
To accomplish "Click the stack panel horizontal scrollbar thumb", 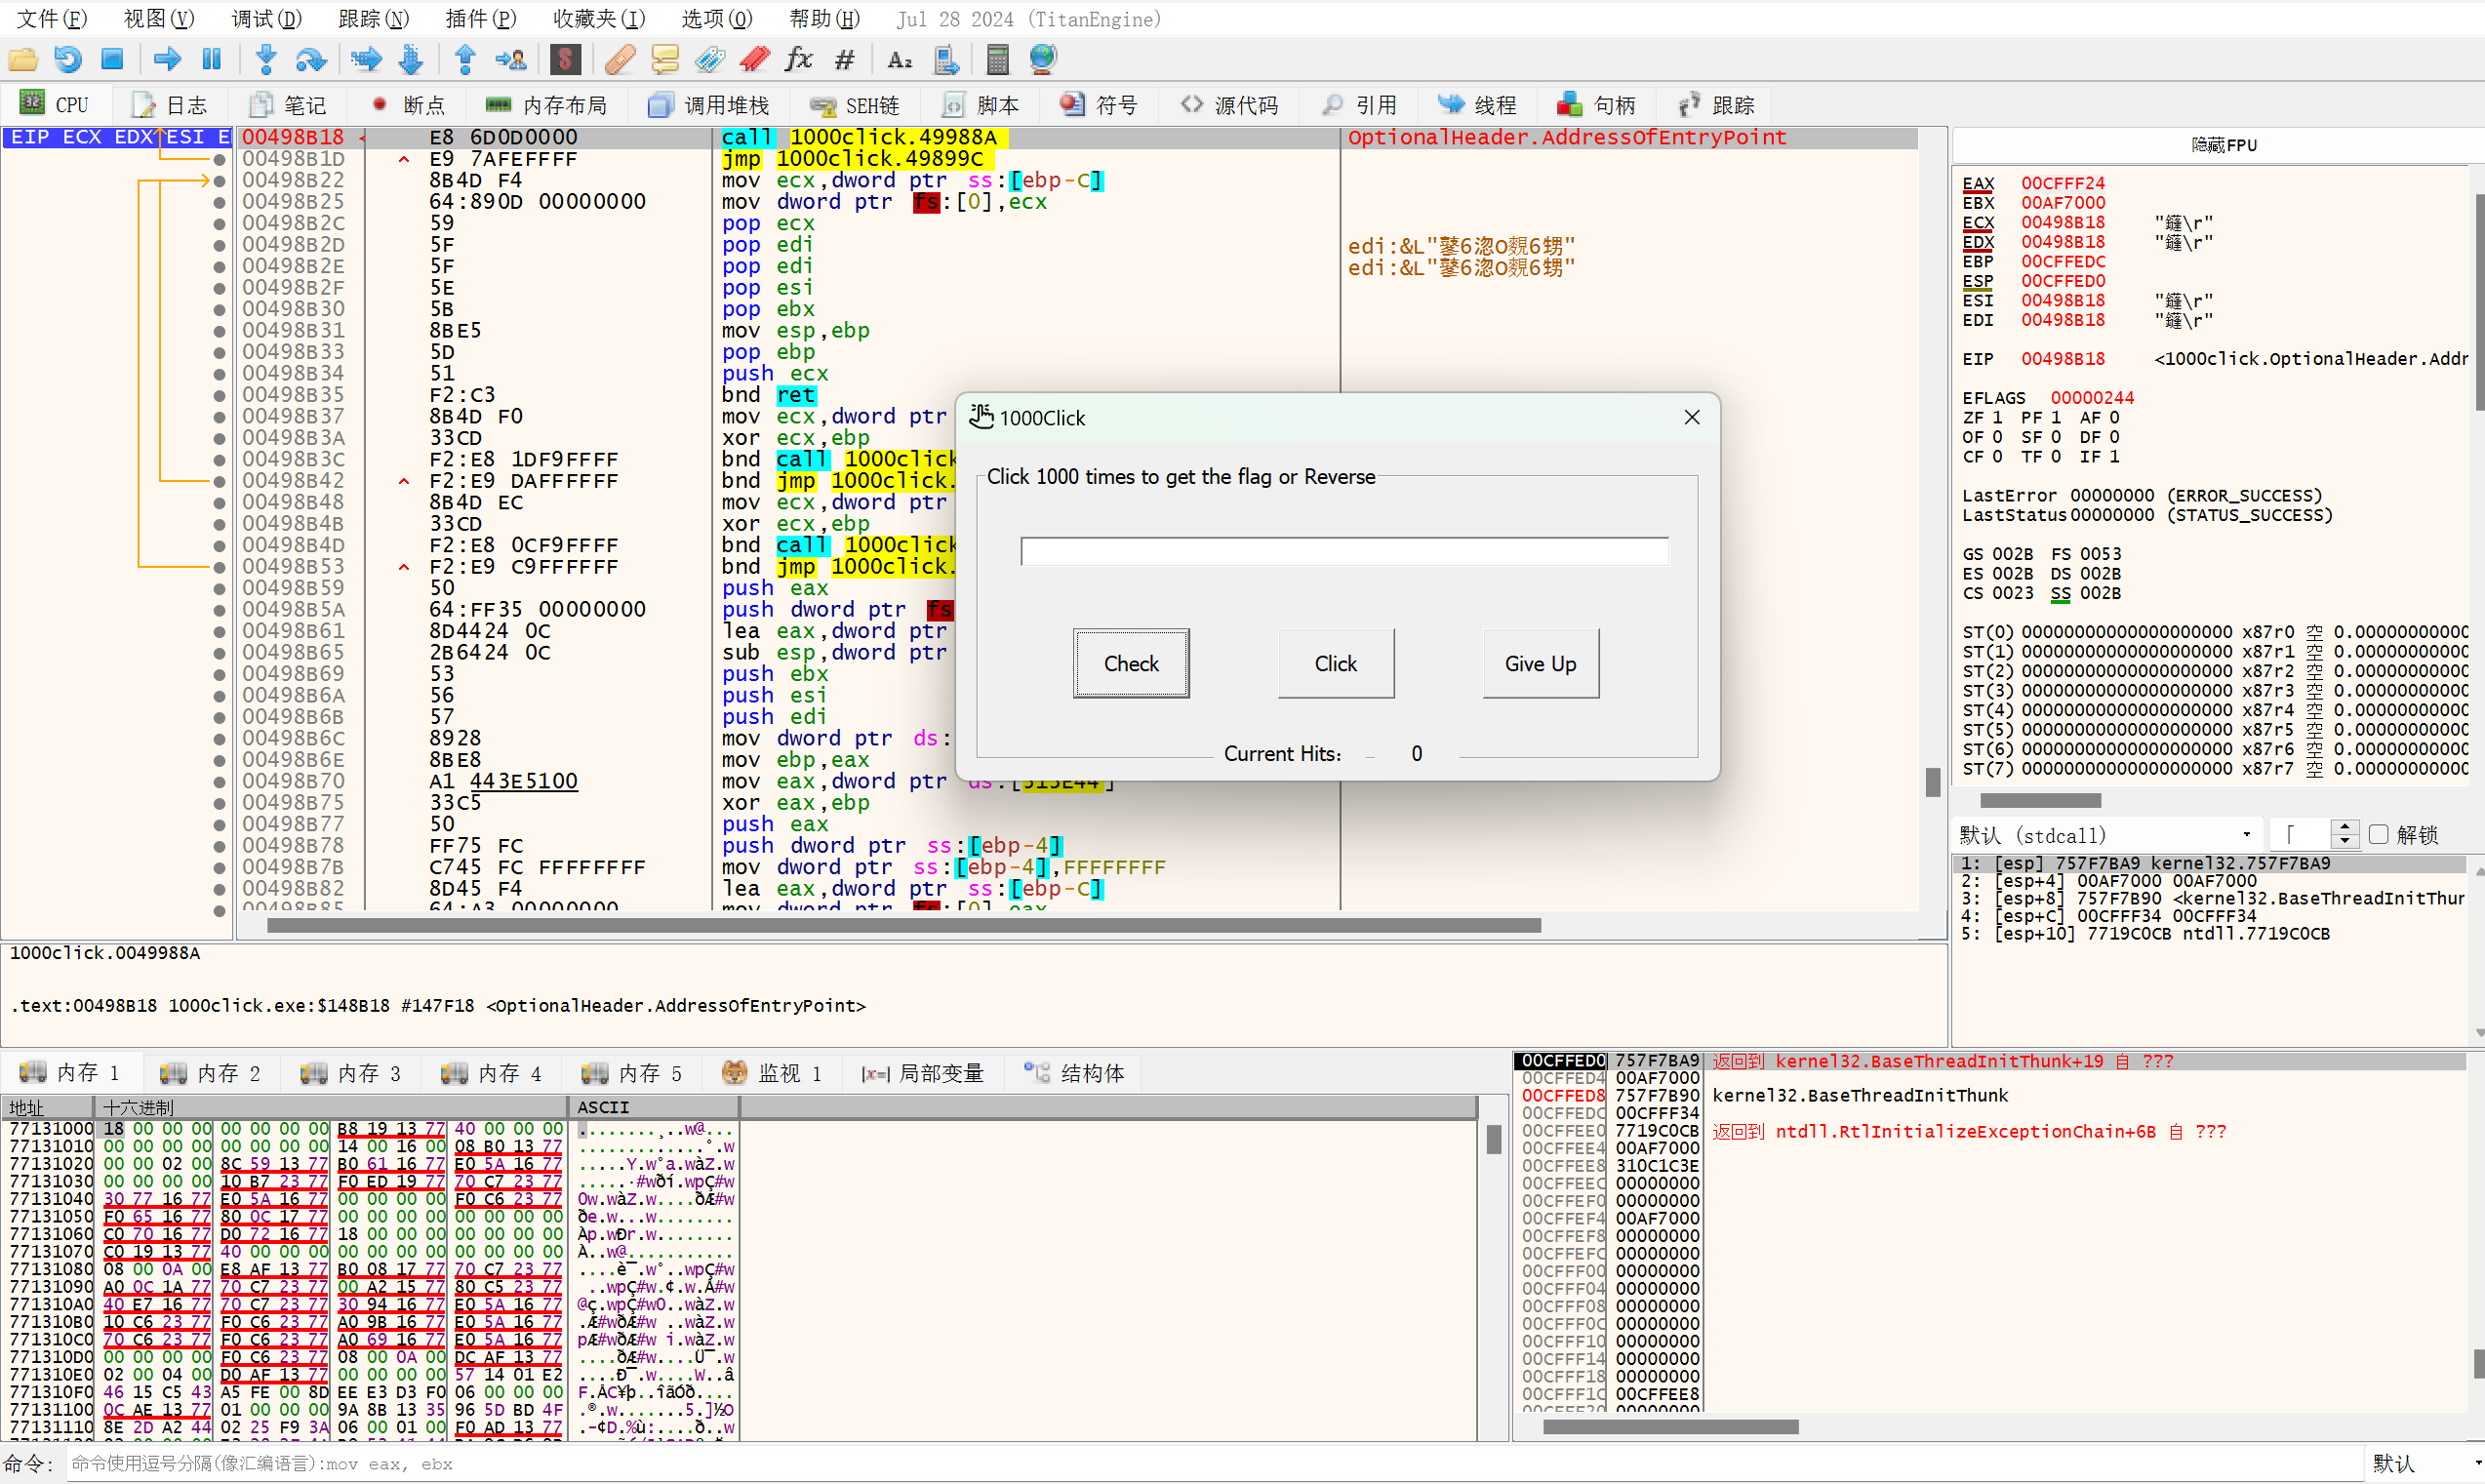I will (x=1670, y=1427).
